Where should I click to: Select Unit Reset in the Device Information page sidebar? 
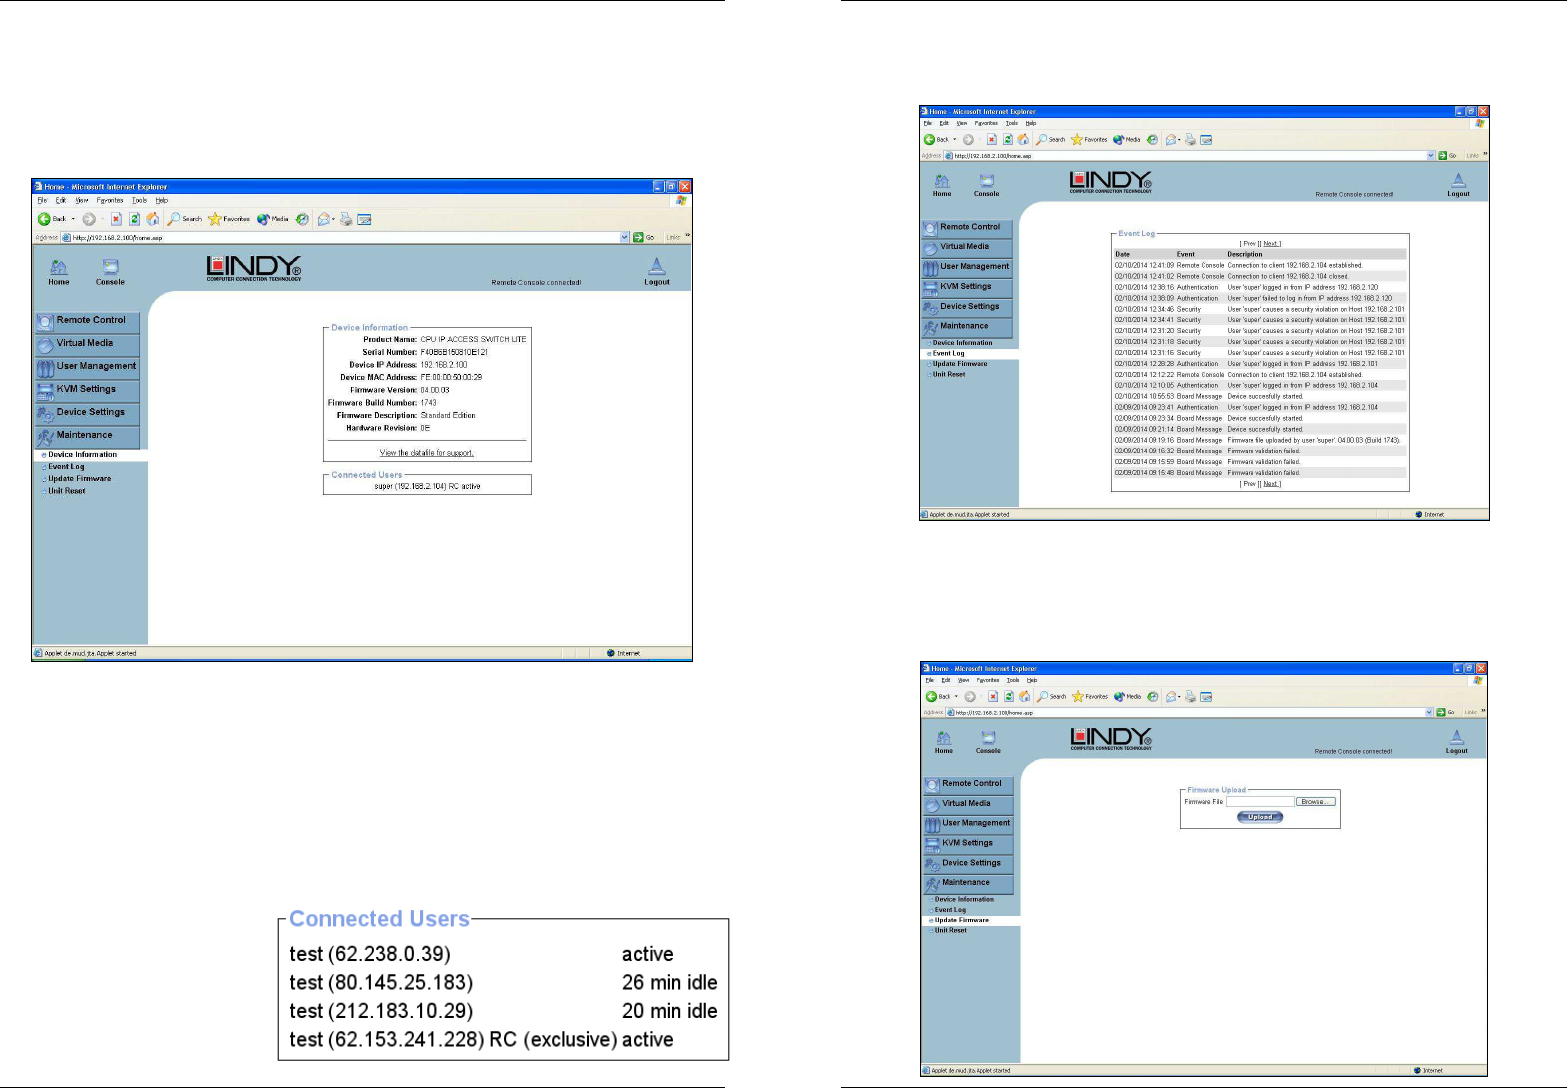pyautogui.click(x=67, y=491)
